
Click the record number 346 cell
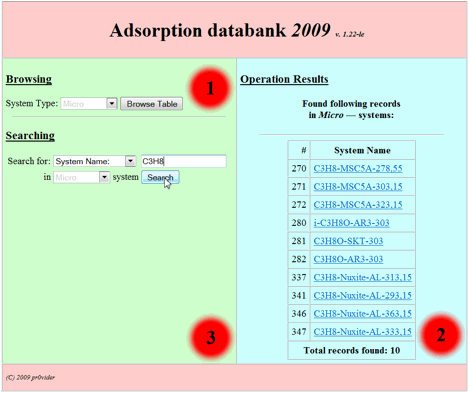tap(299, 313)
